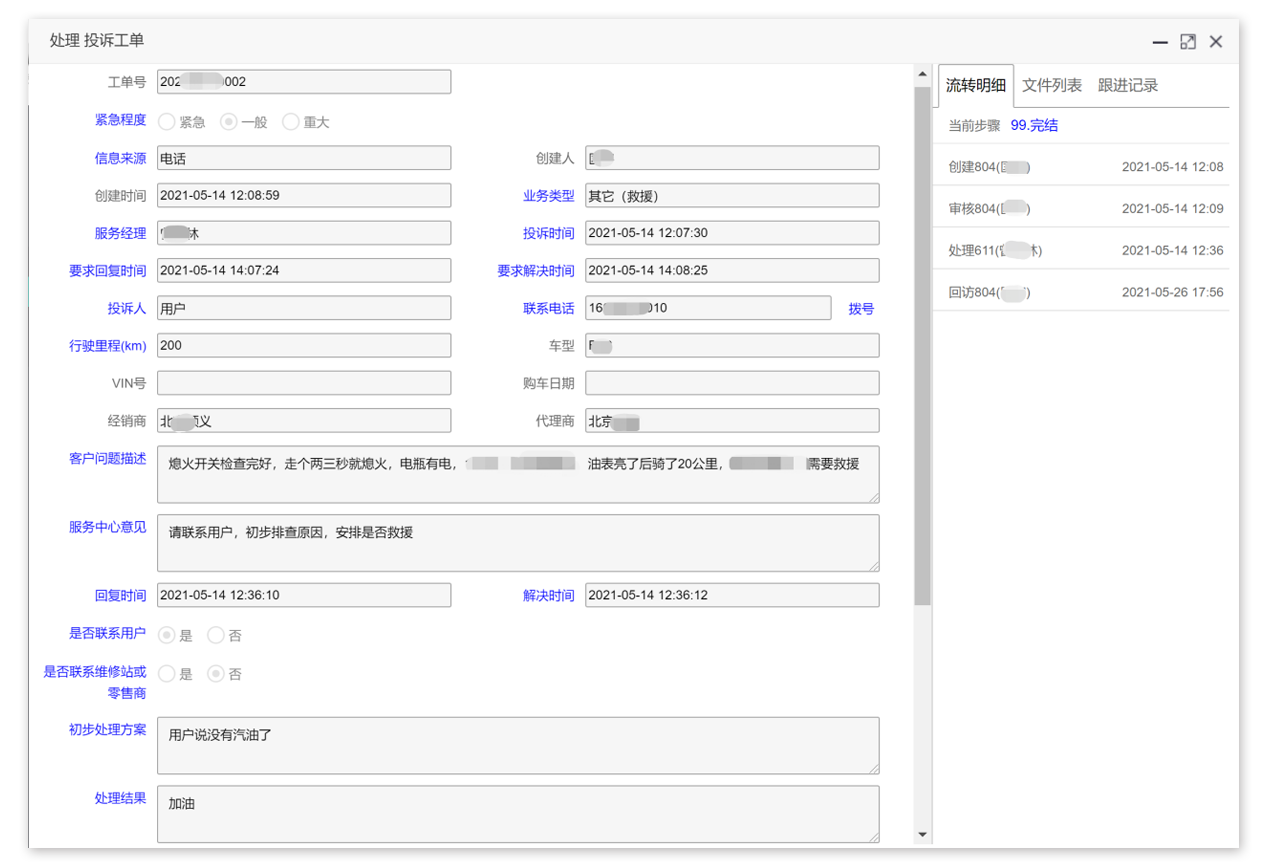Focus the 行驶里程(km) input field

point(304,346)
